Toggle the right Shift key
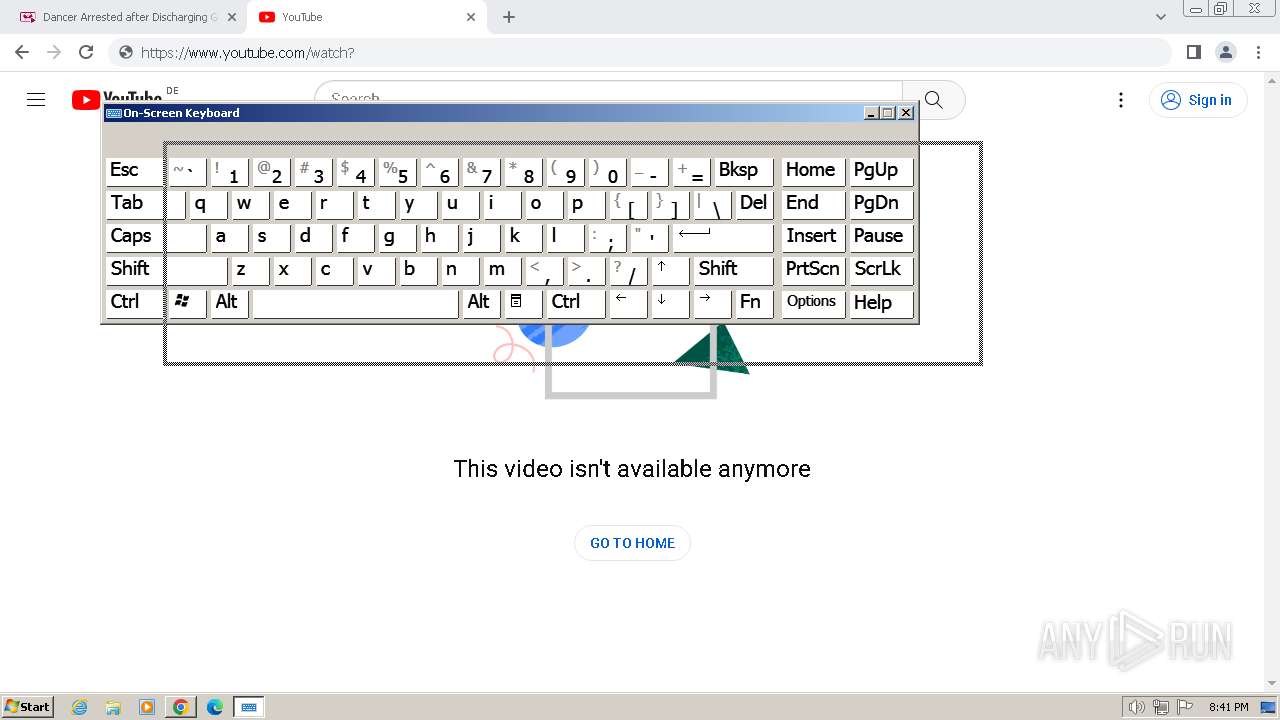 point(733,270)
